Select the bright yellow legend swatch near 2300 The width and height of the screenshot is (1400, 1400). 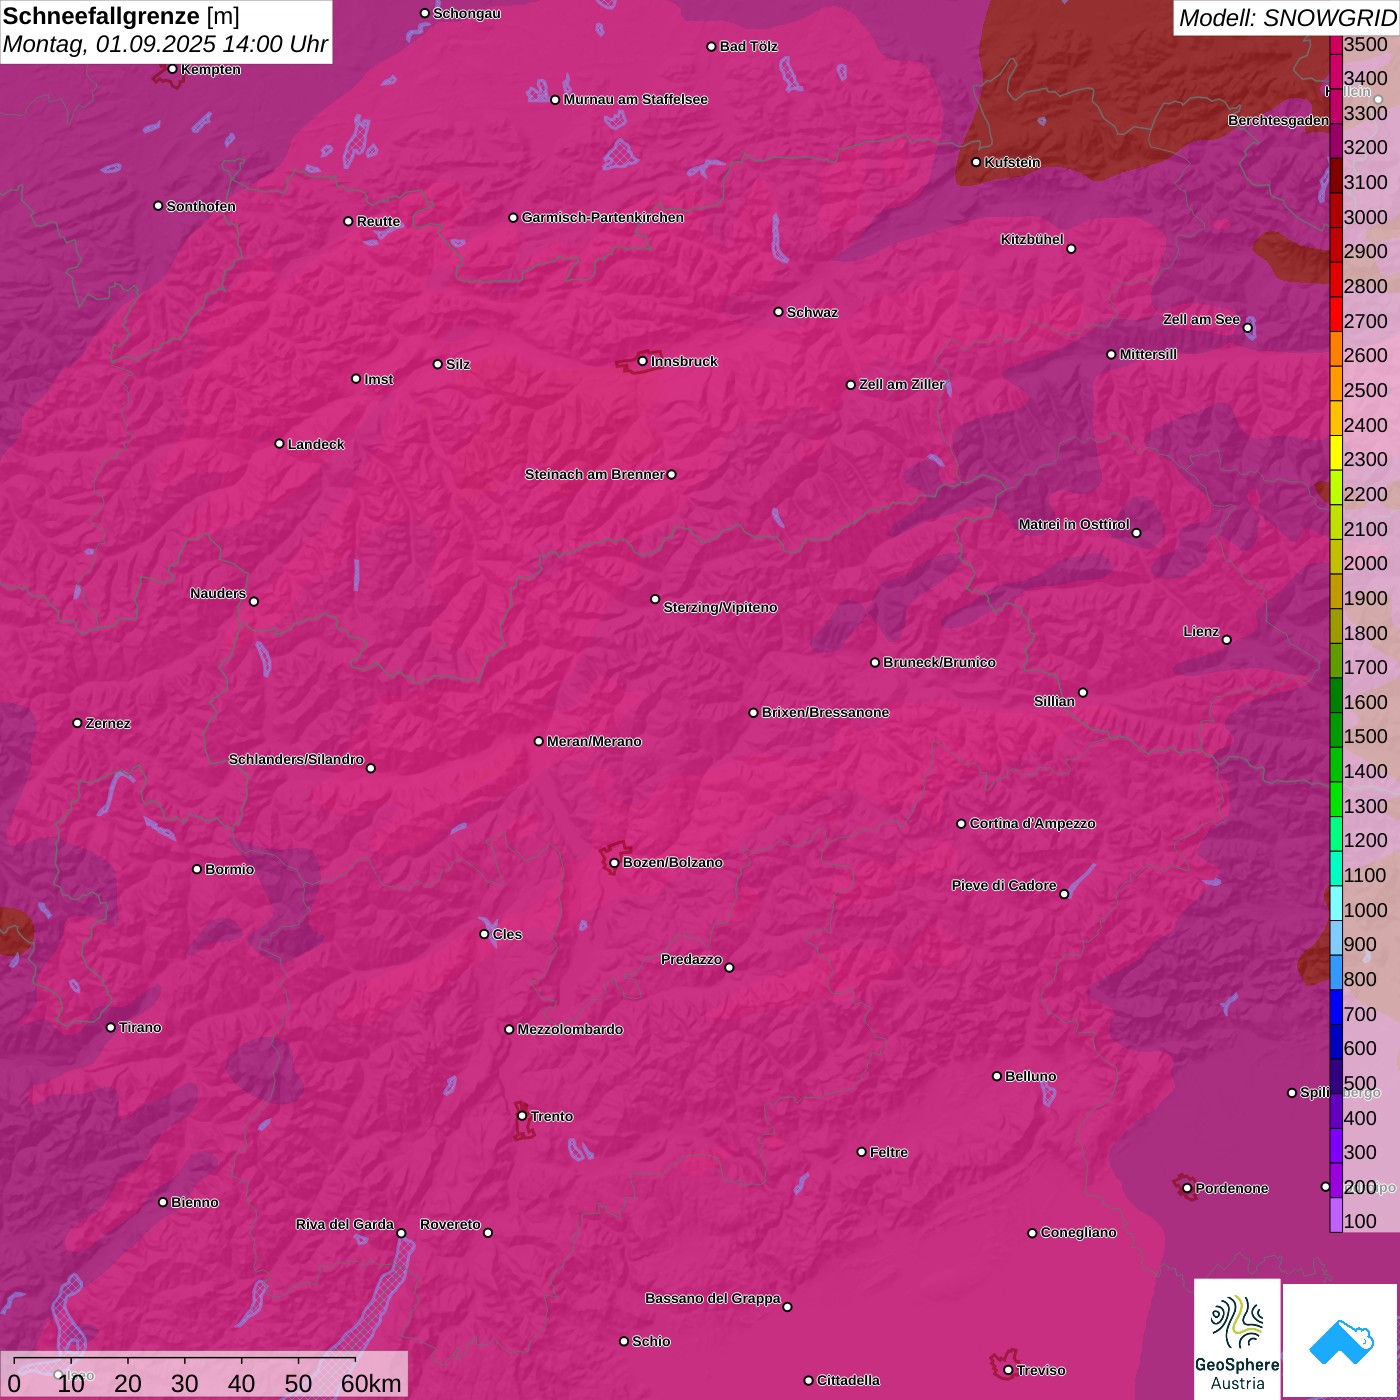[x=1336, y=453]
